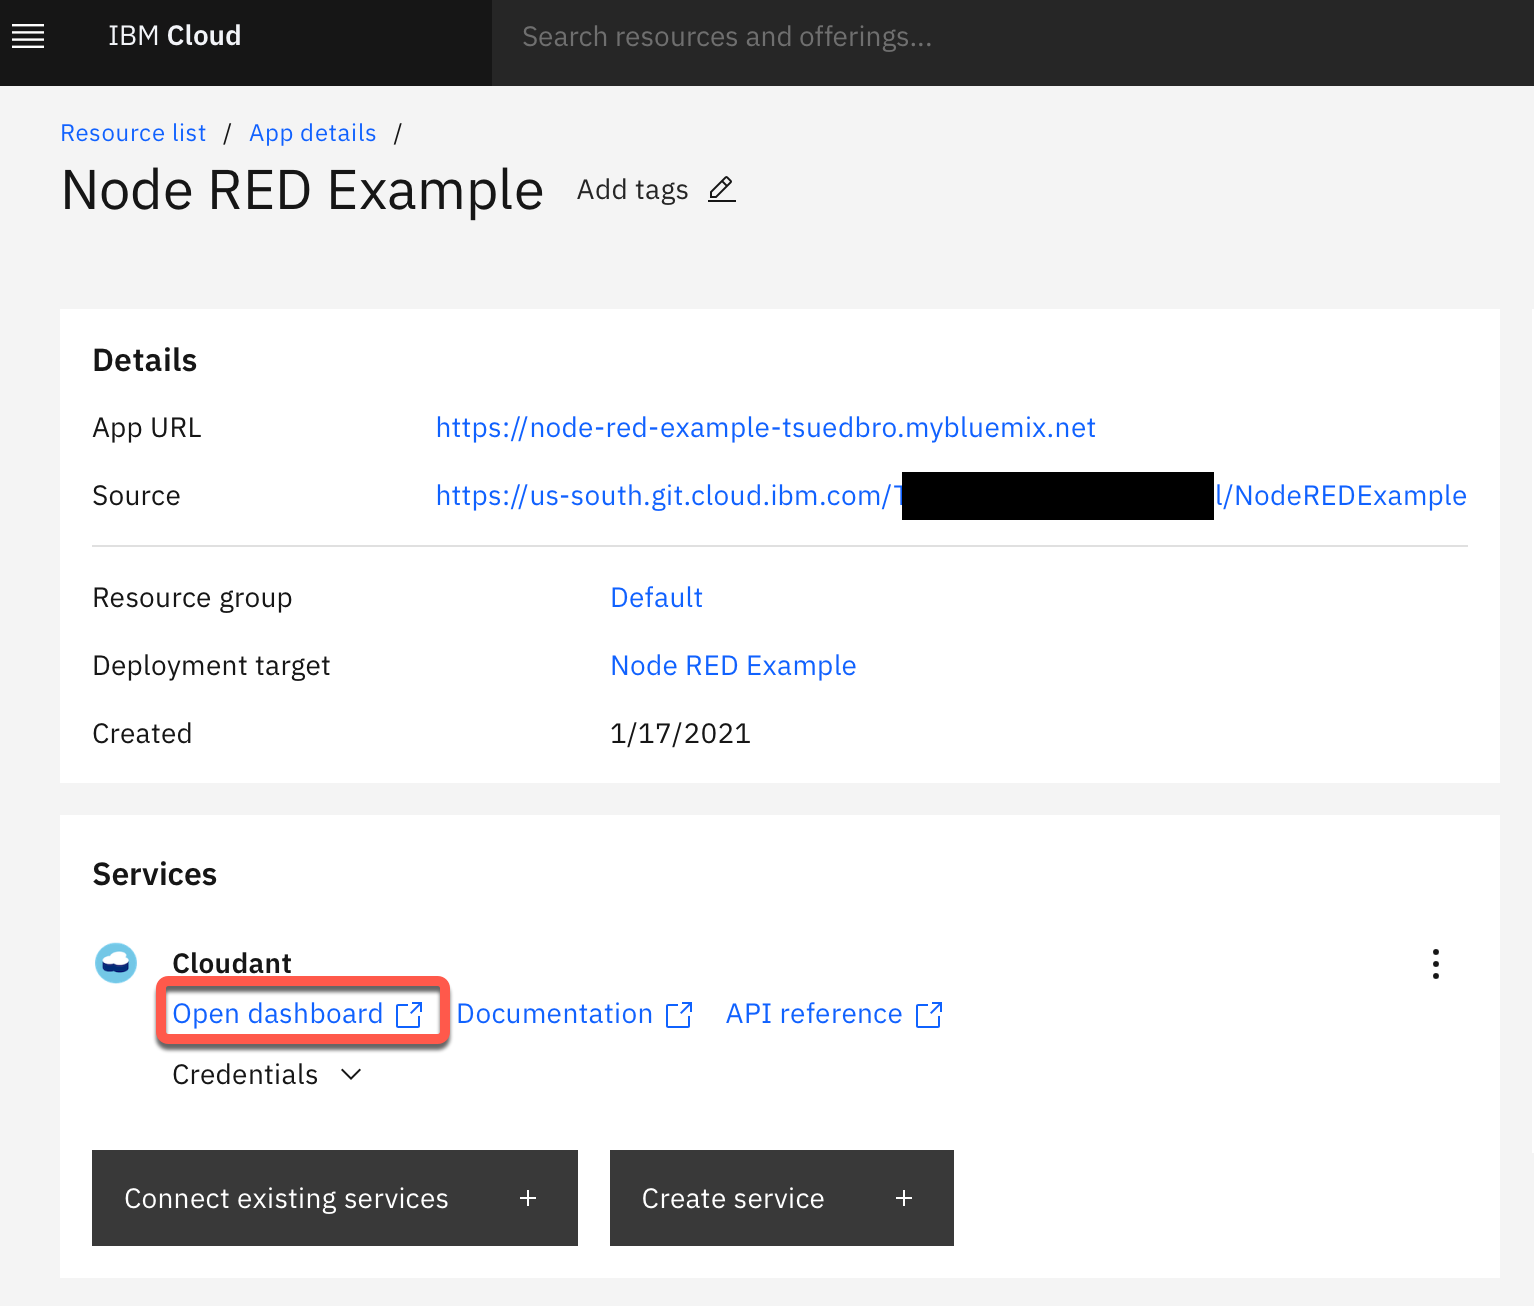Click the Open dashboard external-link icon

410,1014
